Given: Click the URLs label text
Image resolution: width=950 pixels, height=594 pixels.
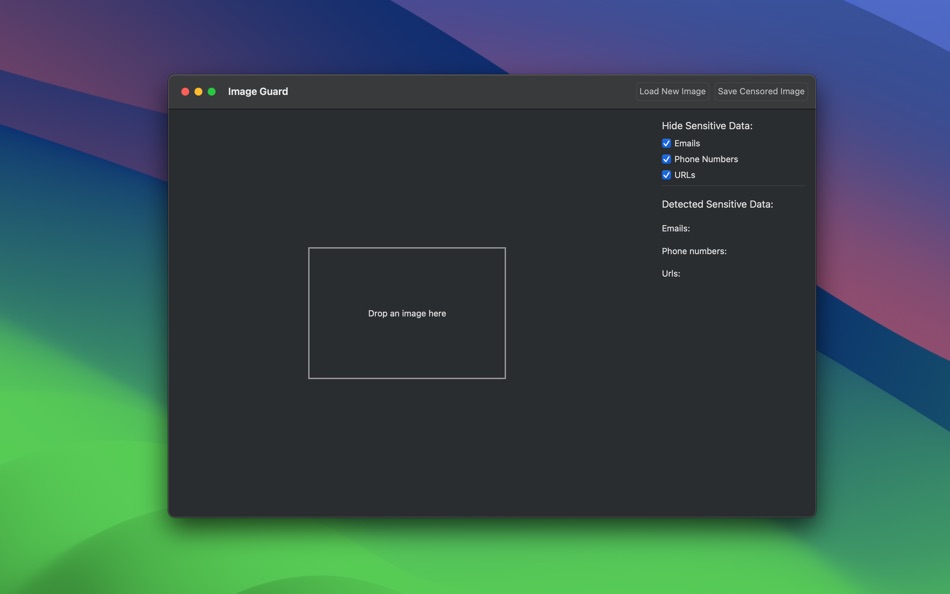Looking at the screenshot, I should pyautogui.click(x=683, y=174).
